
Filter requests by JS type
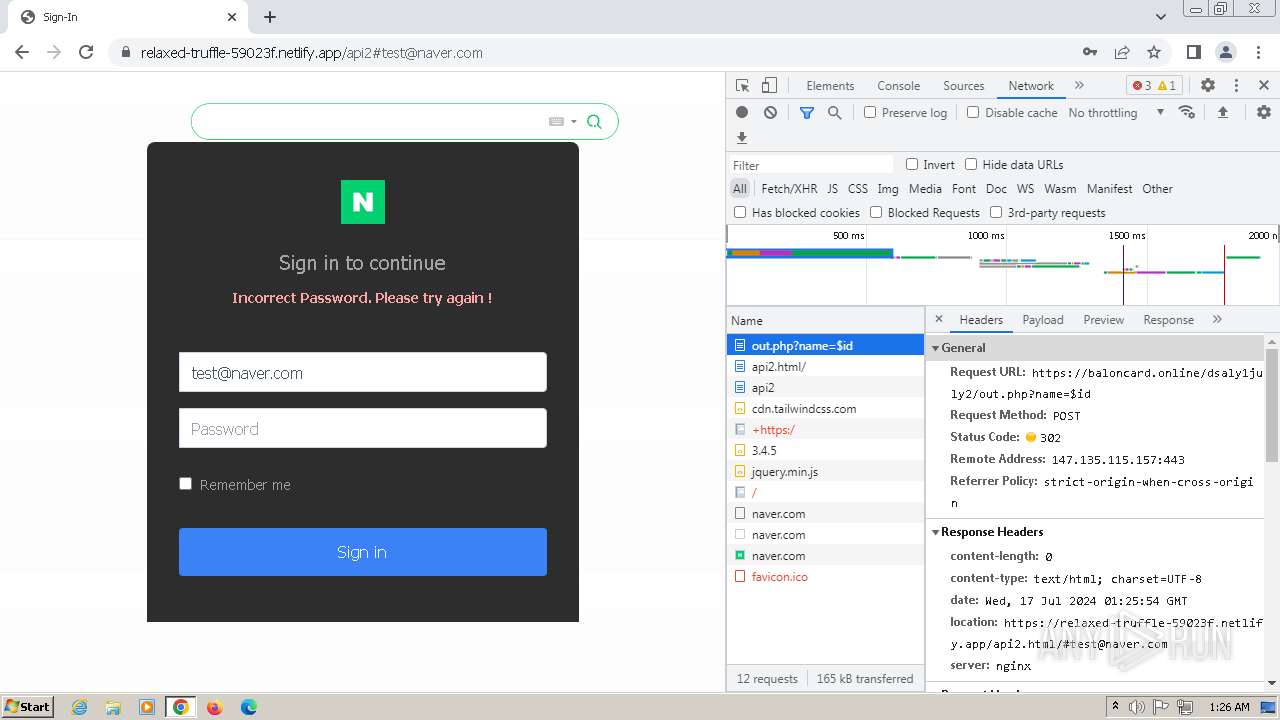832,188
